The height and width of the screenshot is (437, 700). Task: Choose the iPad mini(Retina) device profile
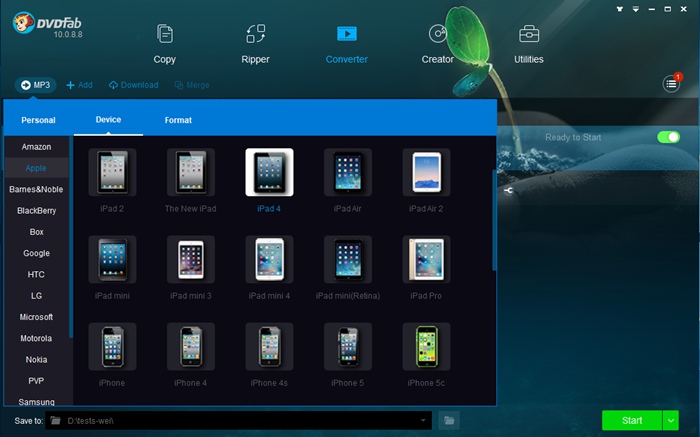pos(348,259)
